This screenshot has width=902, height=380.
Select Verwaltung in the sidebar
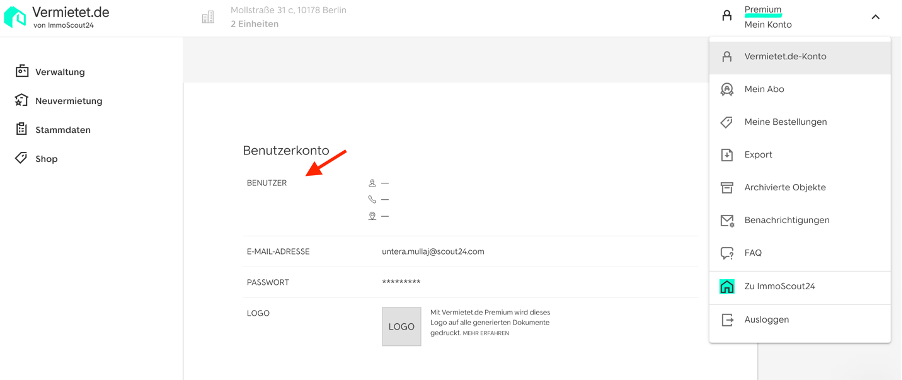(x=60, y=72)
